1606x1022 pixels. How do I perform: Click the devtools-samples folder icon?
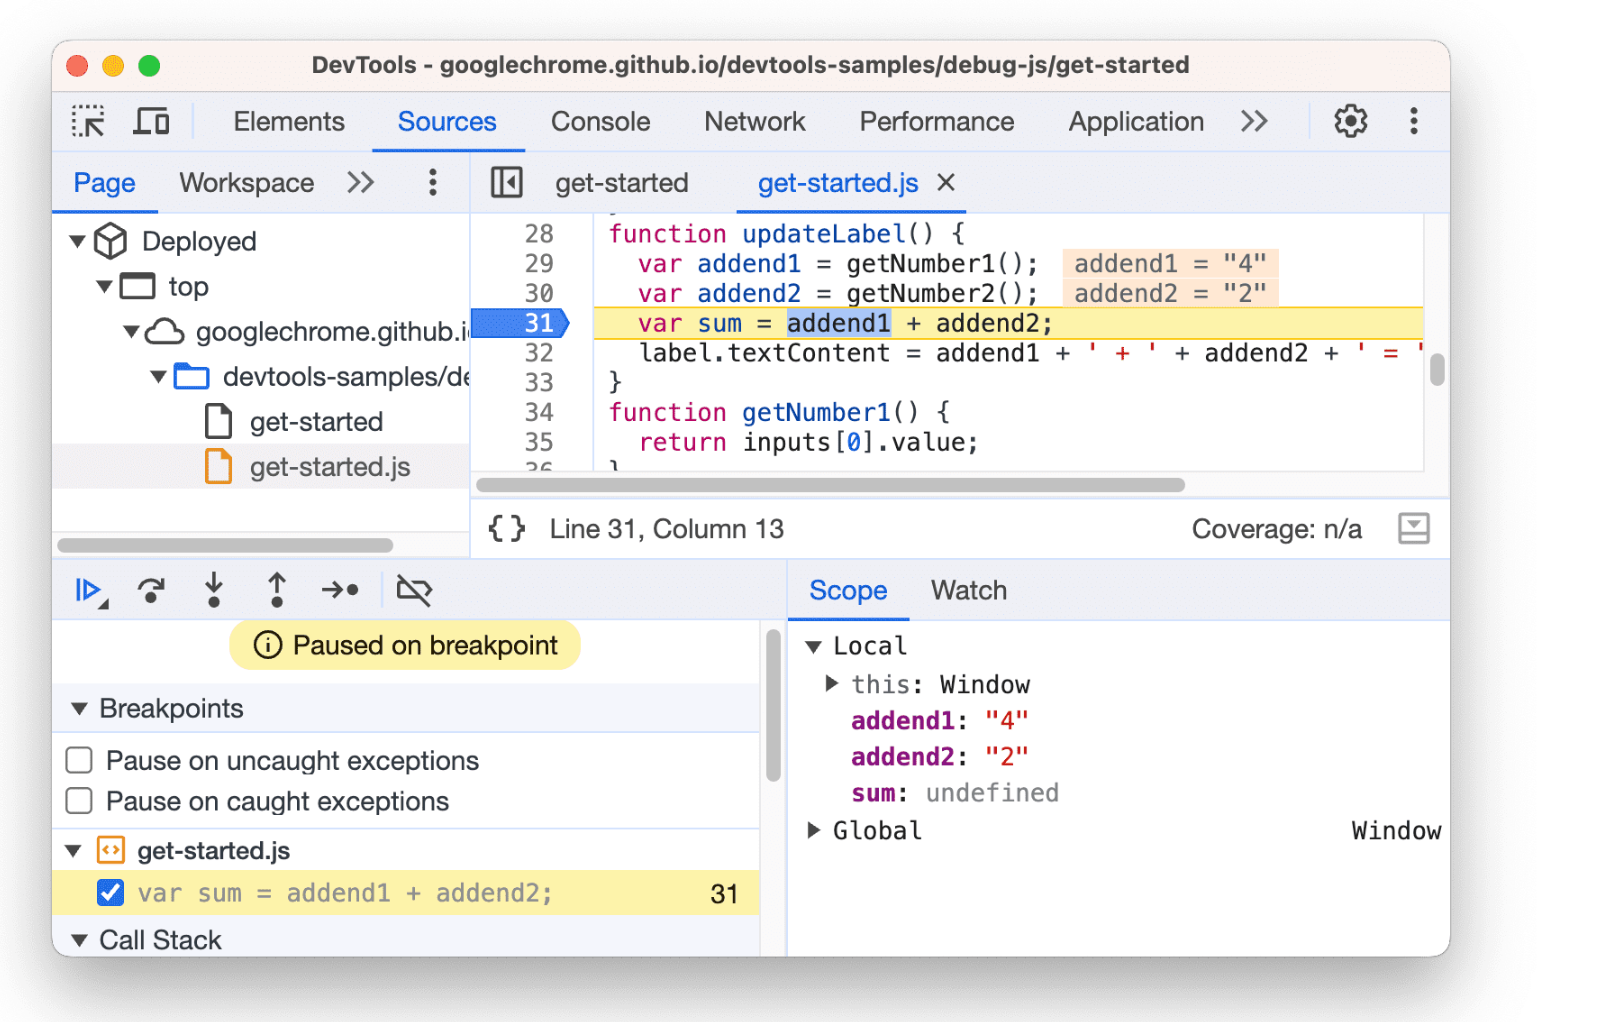click(191, 376)
